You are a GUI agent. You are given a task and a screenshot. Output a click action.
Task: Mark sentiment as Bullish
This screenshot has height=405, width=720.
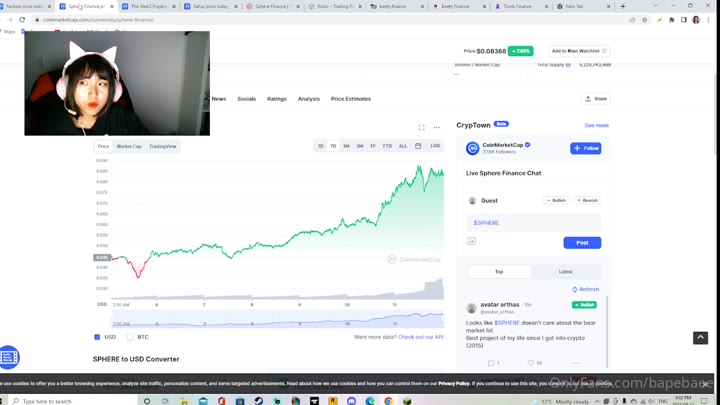[x=556, y=201]
